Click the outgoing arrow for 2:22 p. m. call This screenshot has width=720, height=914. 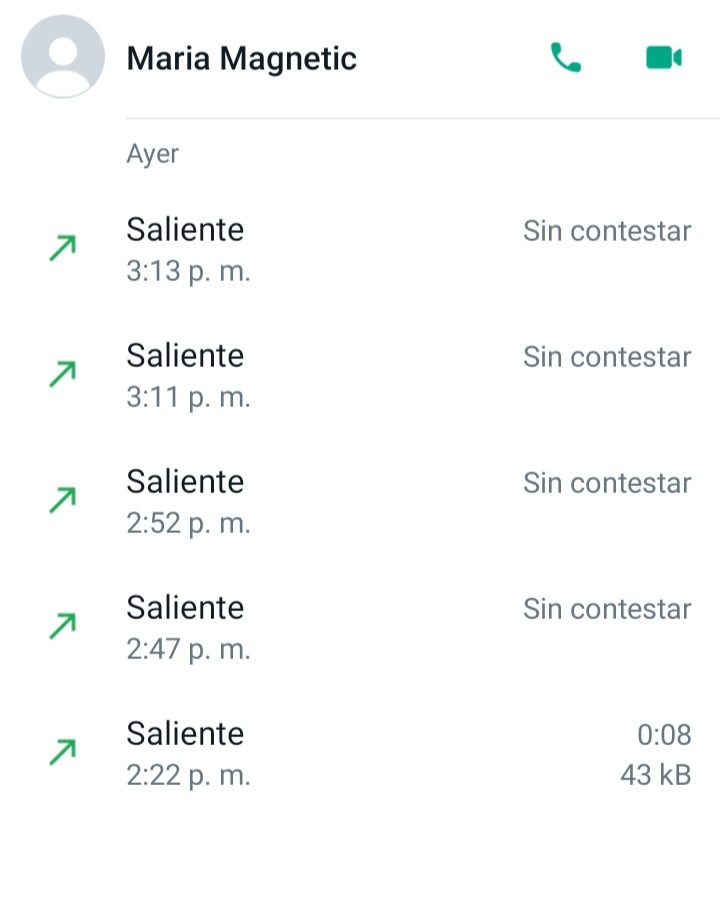pos(63,752)
